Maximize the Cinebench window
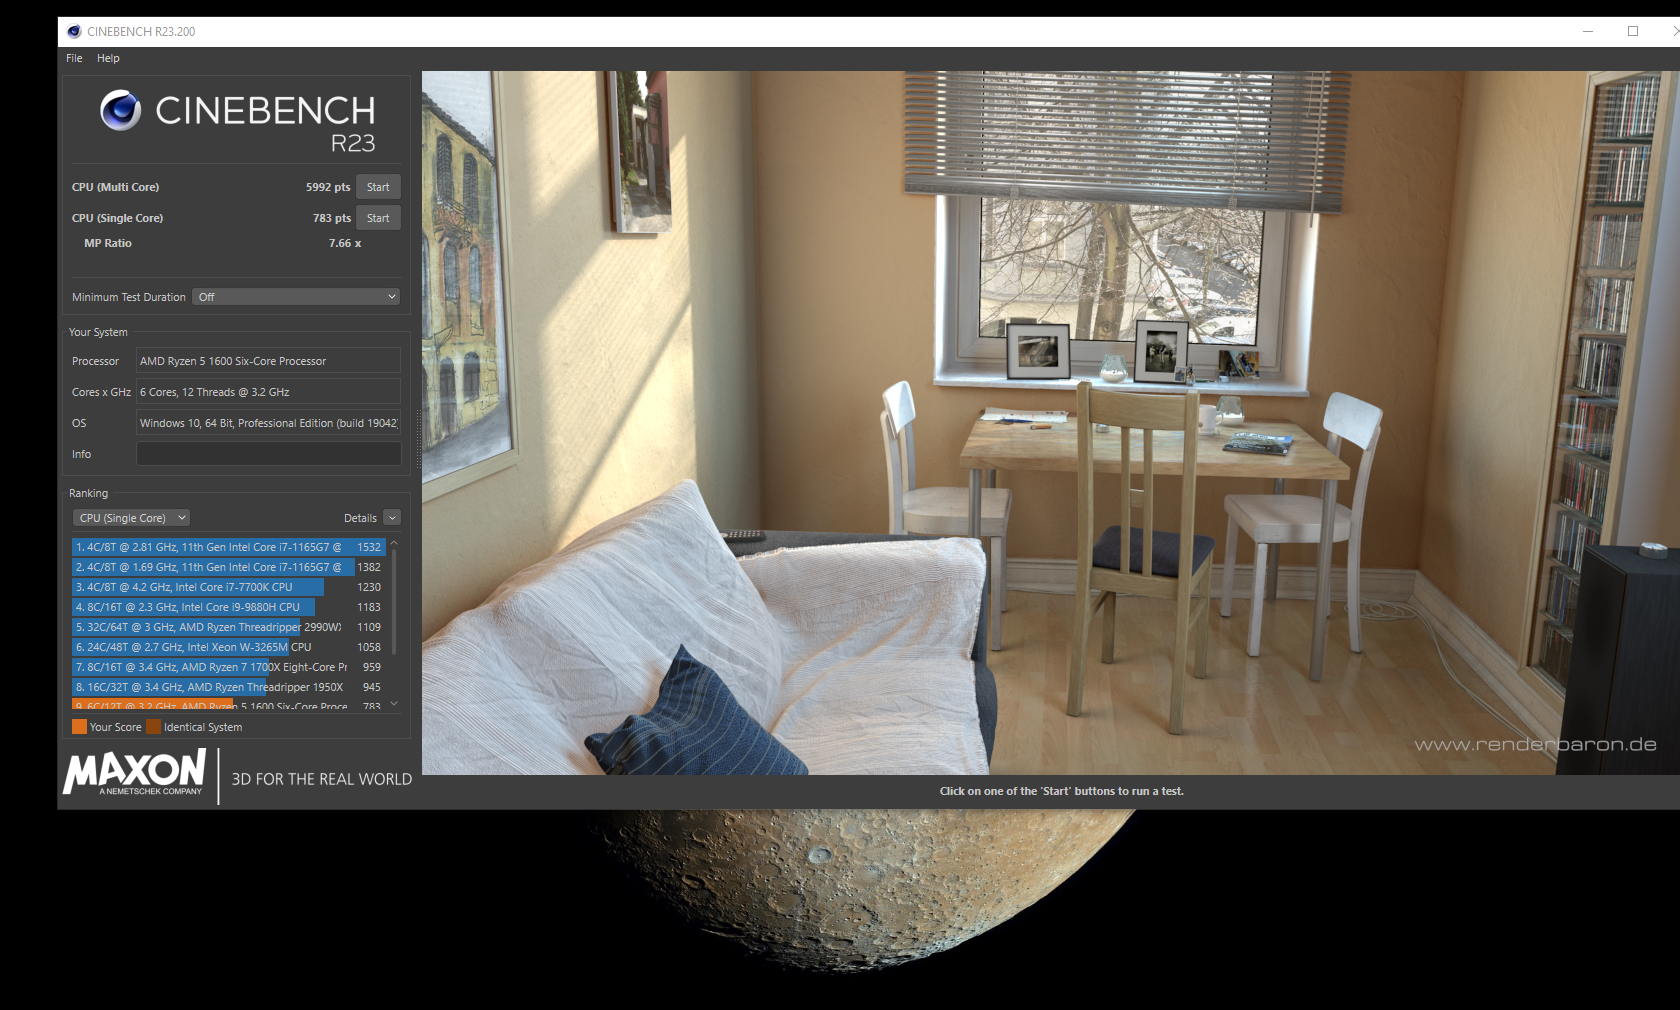This screenshot has width=1680, height=1010. tap(1633, 31)
